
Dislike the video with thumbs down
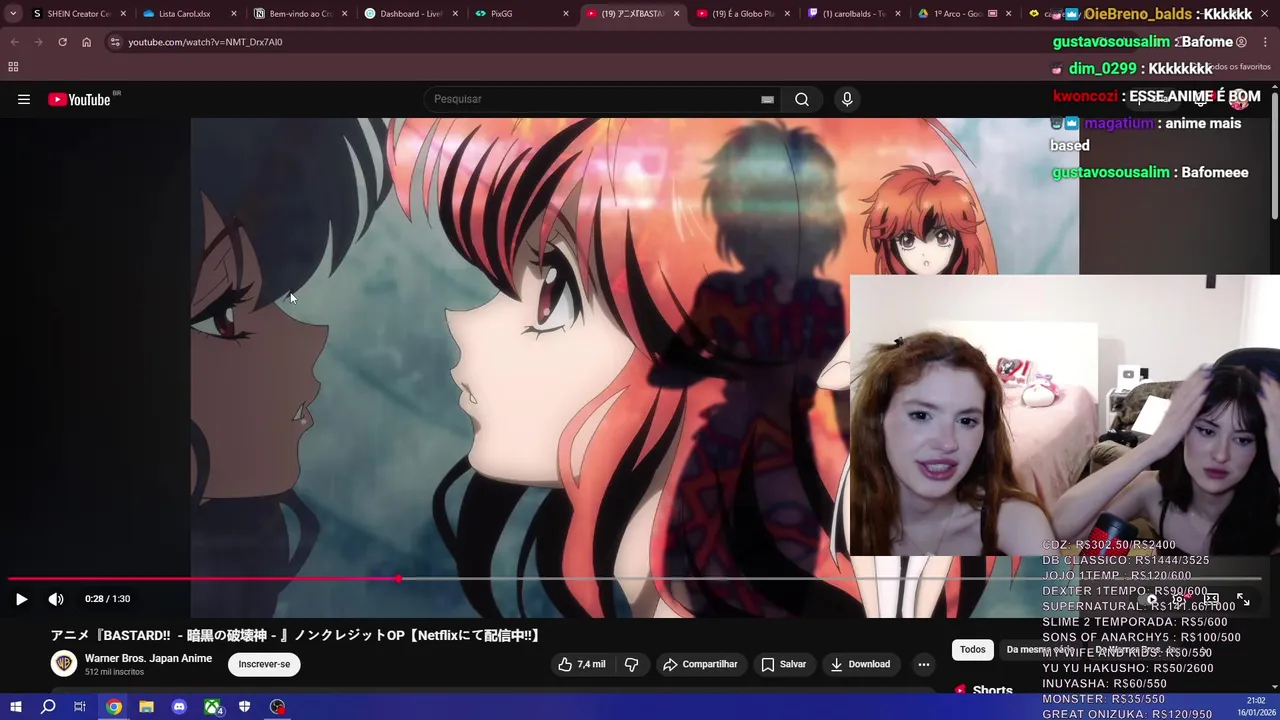[x=631, y=664]
